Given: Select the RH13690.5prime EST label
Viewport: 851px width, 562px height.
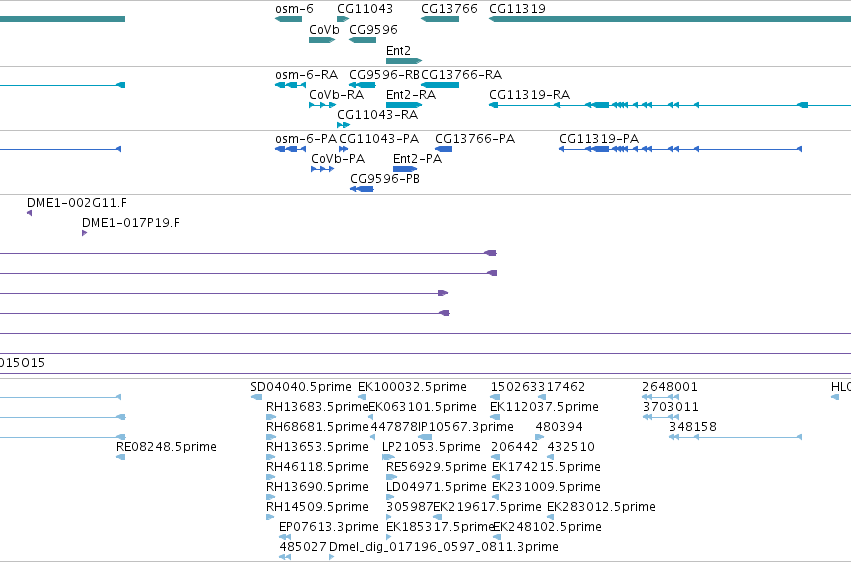Looking at the screenshot, I should [317, 487].
